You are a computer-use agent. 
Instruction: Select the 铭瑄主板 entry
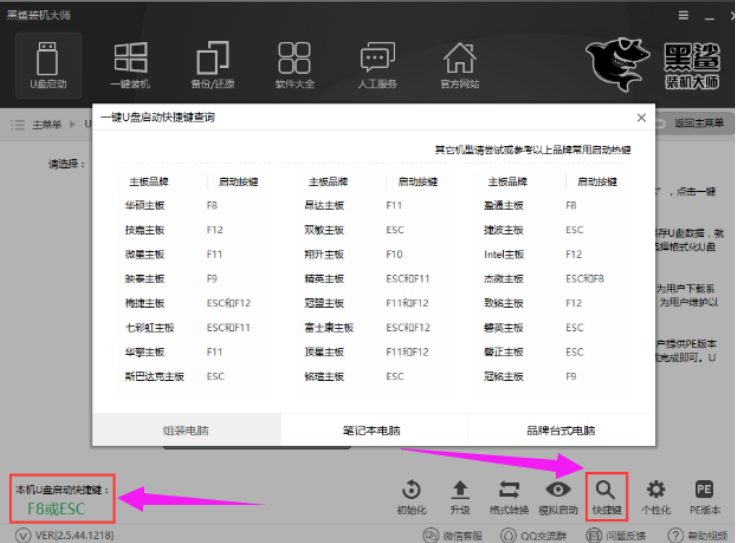(324, 376)
